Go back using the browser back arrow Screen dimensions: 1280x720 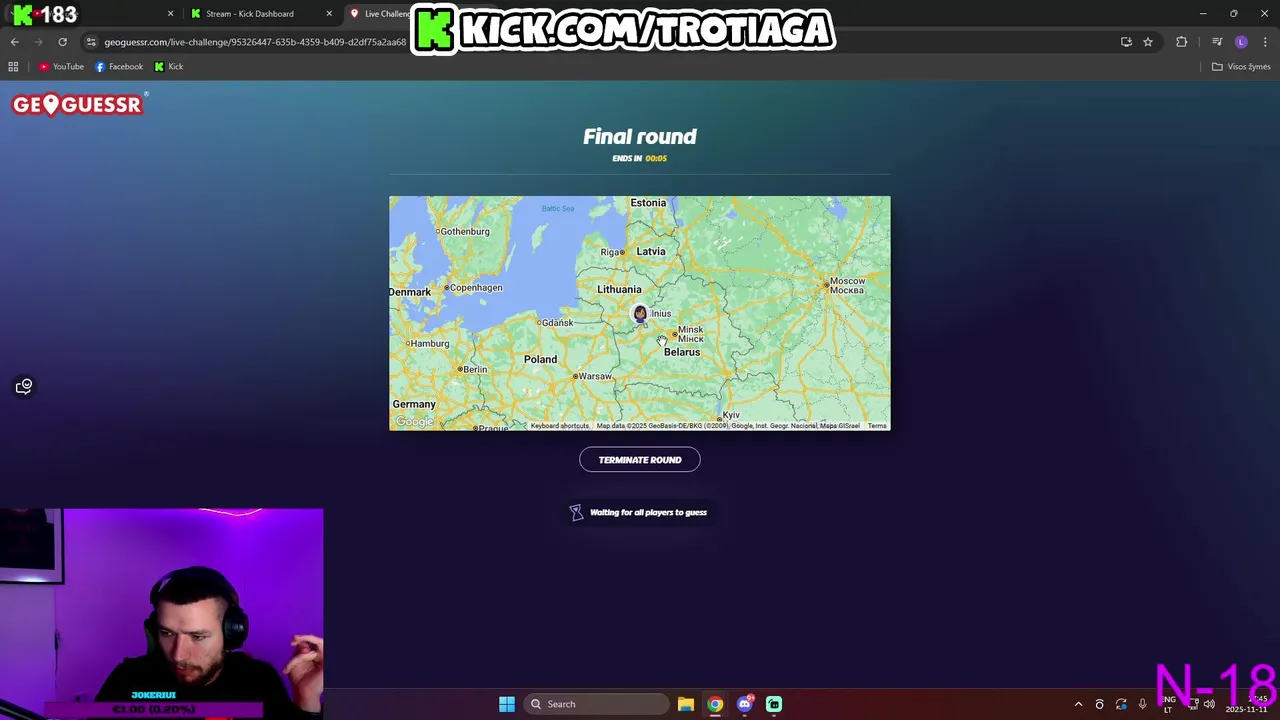pos(14,42)
